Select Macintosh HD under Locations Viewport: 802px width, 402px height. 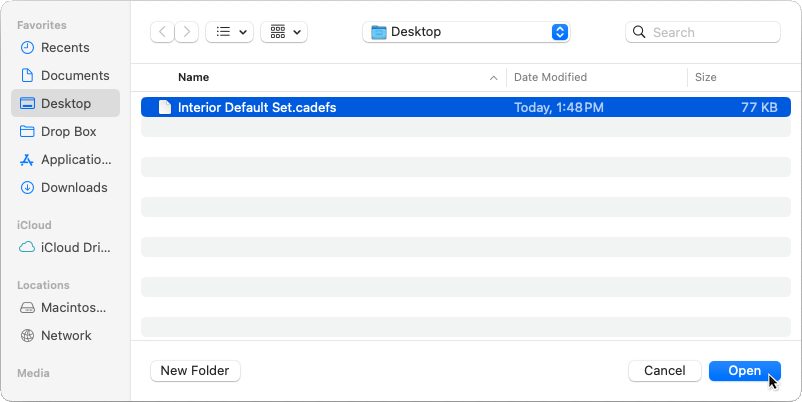[x=65, y=307]
